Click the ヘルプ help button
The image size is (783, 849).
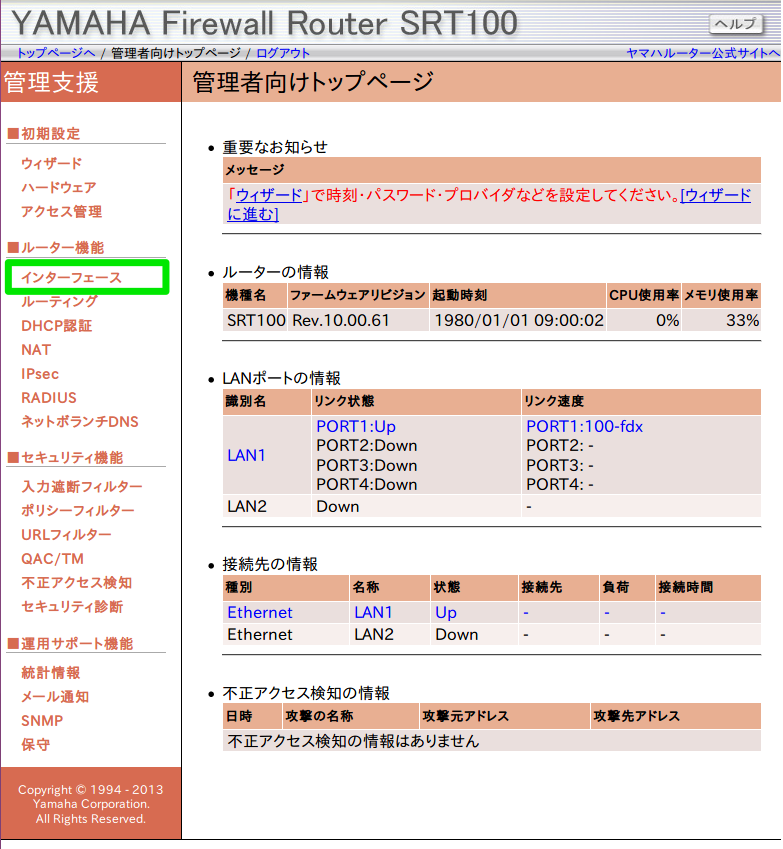click(x=735, y=24)
